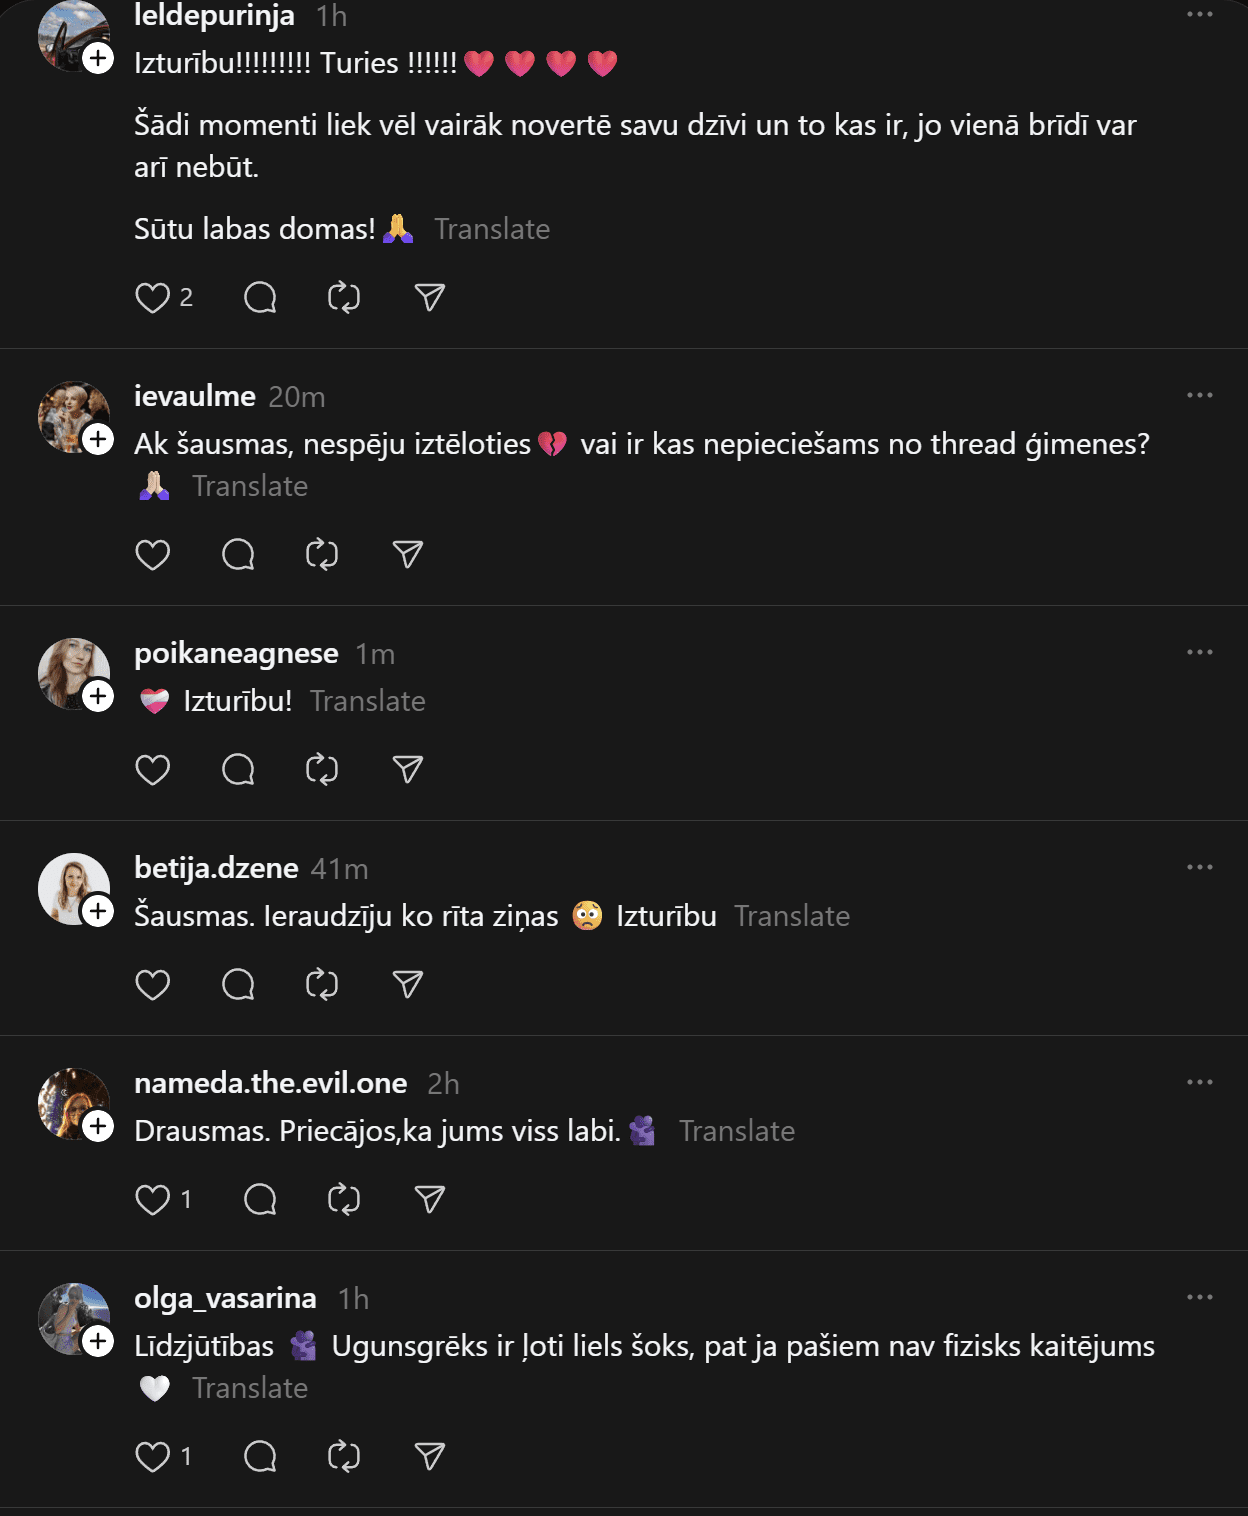1248x1516 pixels.
Task: Share olga_vasarina's comment with the send icon
Action: (430, 1457)
